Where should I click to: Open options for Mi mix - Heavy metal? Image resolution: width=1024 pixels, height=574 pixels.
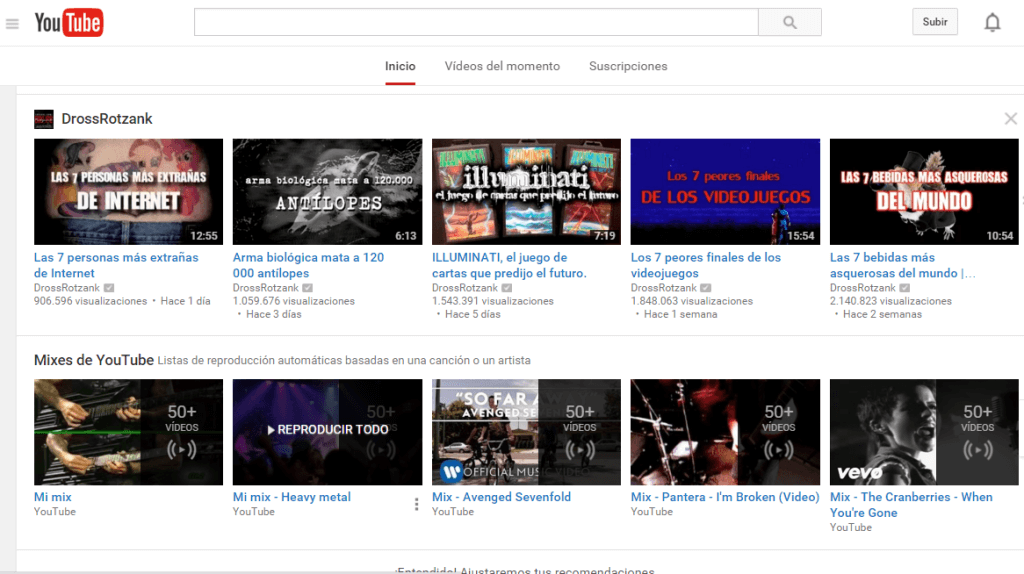tap(416, 504)
